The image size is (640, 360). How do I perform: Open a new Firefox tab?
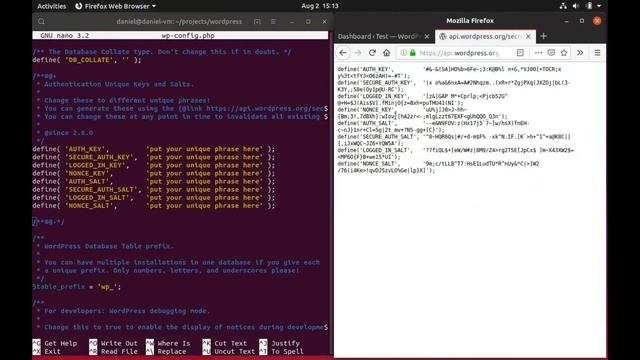point(543,36)
